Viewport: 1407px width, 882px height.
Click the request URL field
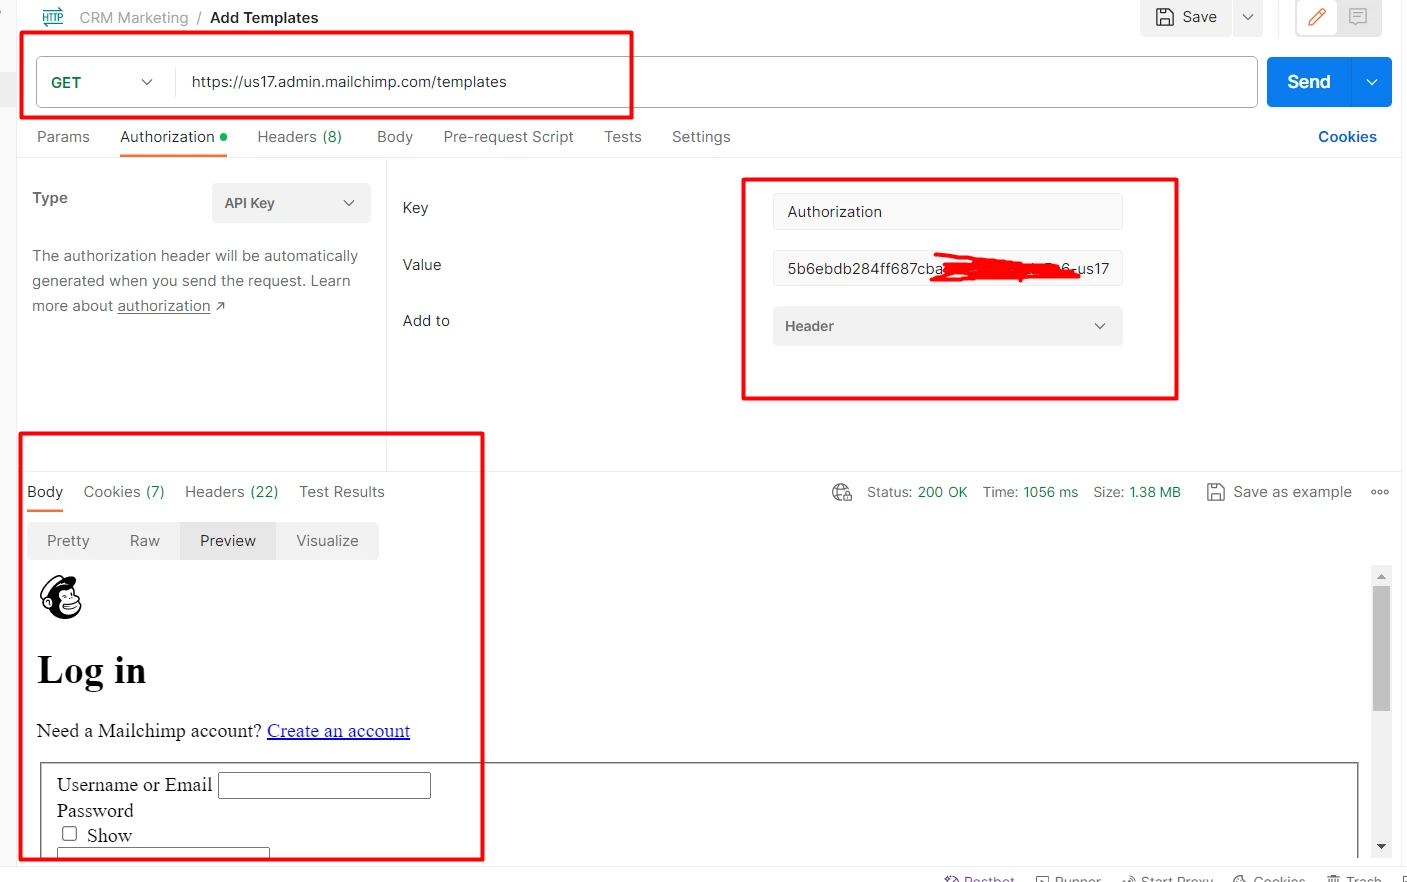click(715, 82)
